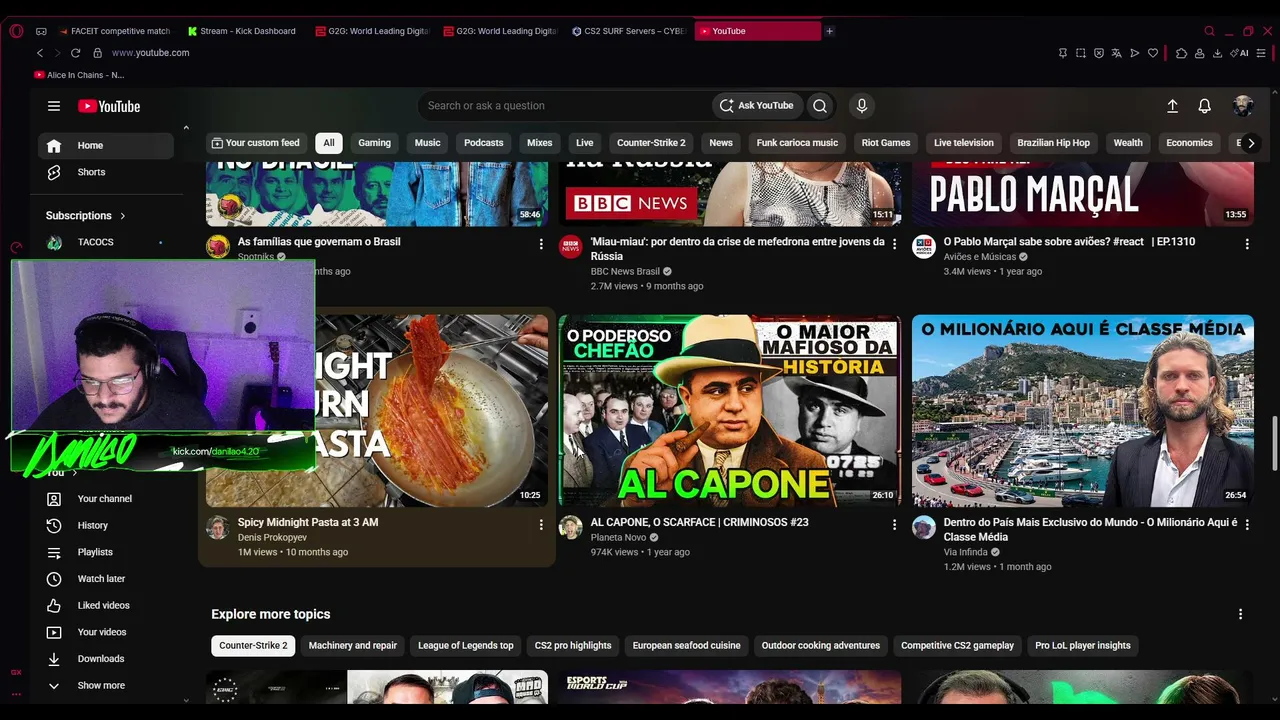The height and width of the screenshot is (720, 1280).
Task: Click the page vertical scrollbar thumb
Action: 1274,441
